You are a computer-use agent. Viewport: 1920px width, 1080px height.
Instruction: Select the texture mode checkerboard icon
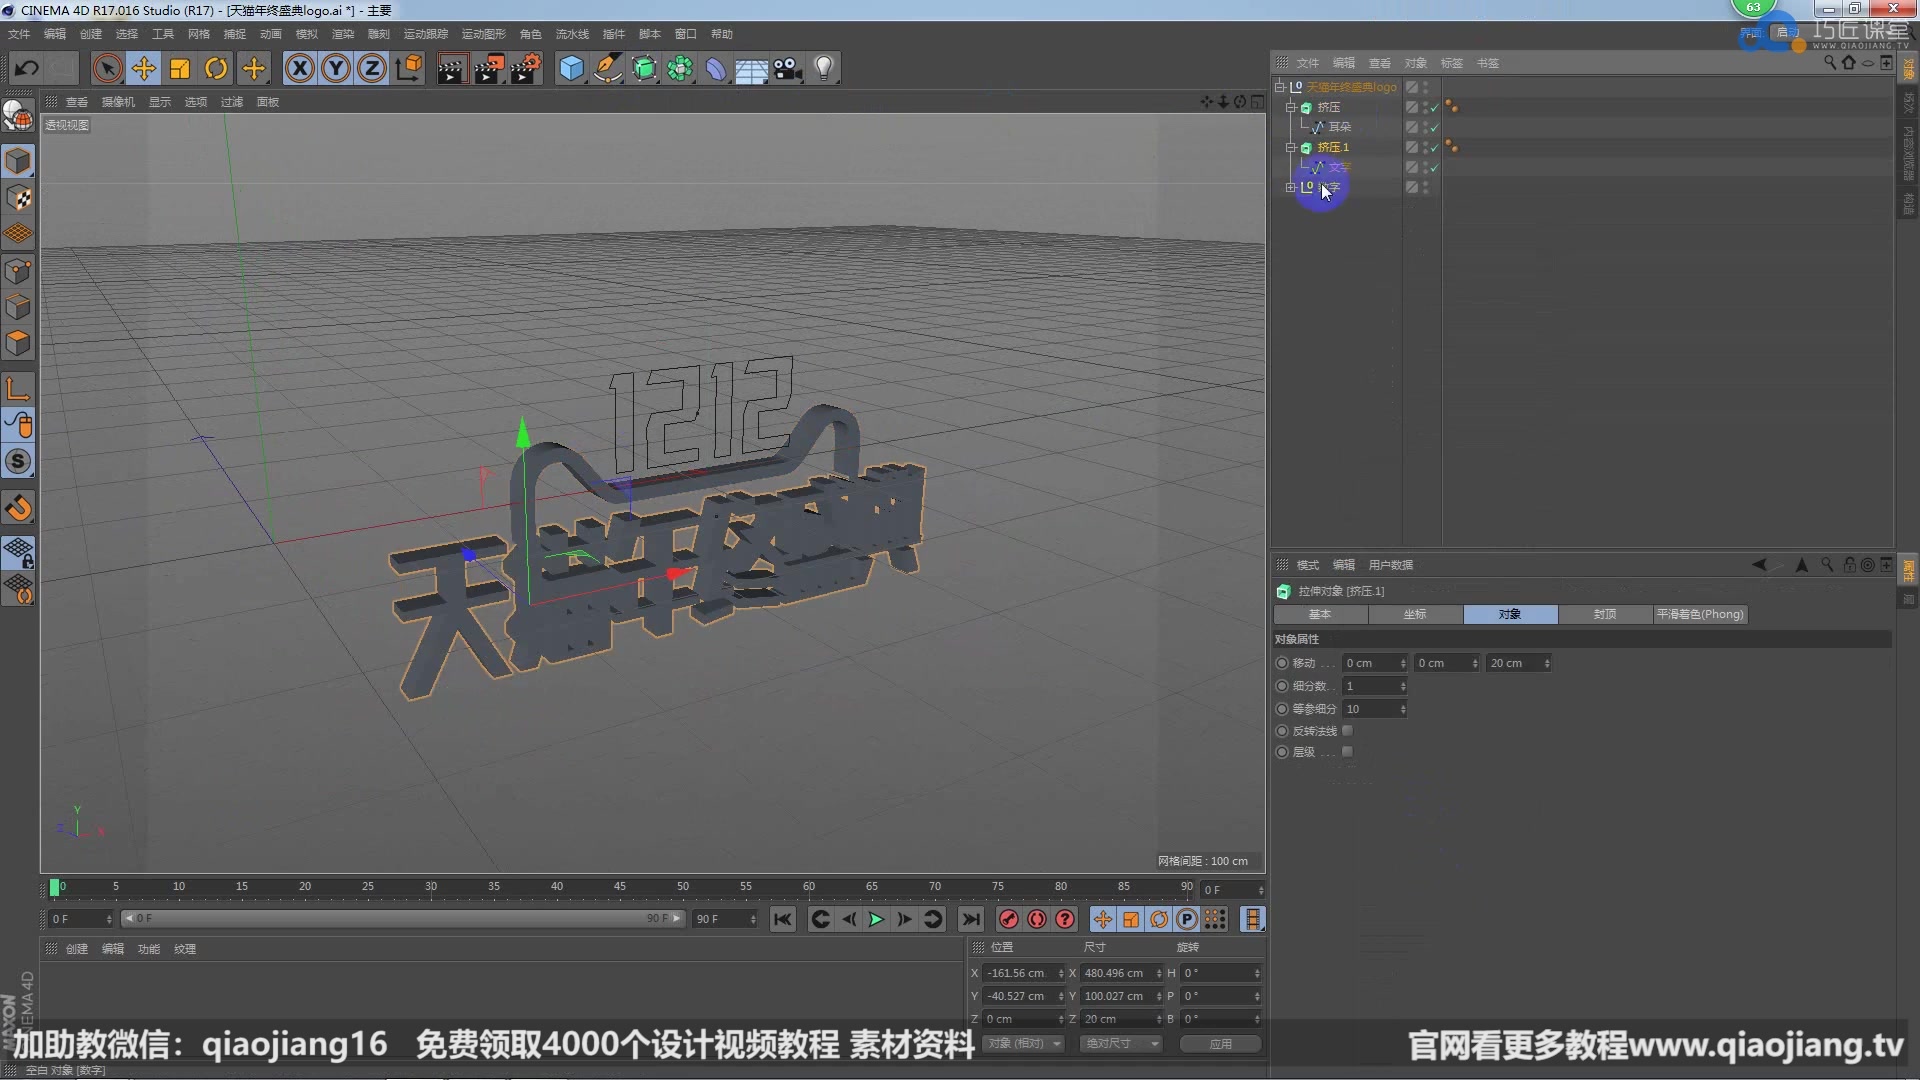tap(18, 198)
